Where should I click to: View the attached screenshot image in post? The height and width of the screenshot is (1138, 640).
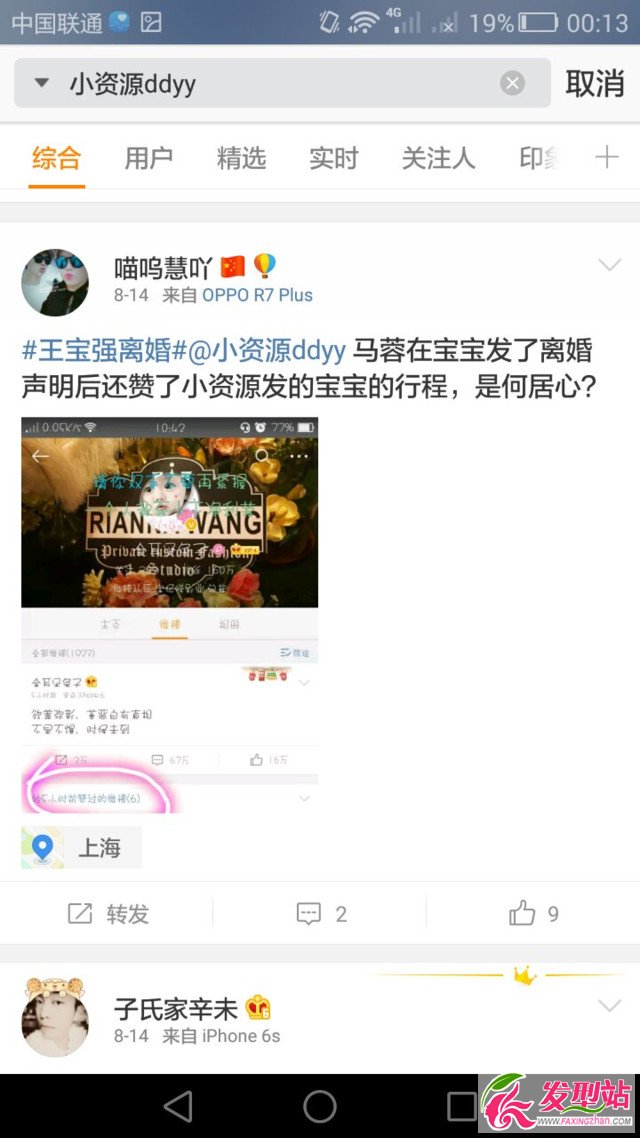tap(170, 615)
